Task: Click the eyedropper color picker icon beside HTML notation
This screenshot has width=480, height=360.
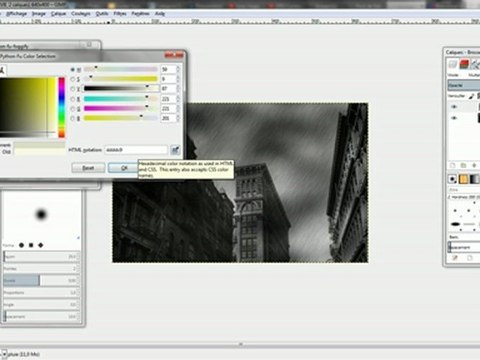Action: click(x=175, y=150)
